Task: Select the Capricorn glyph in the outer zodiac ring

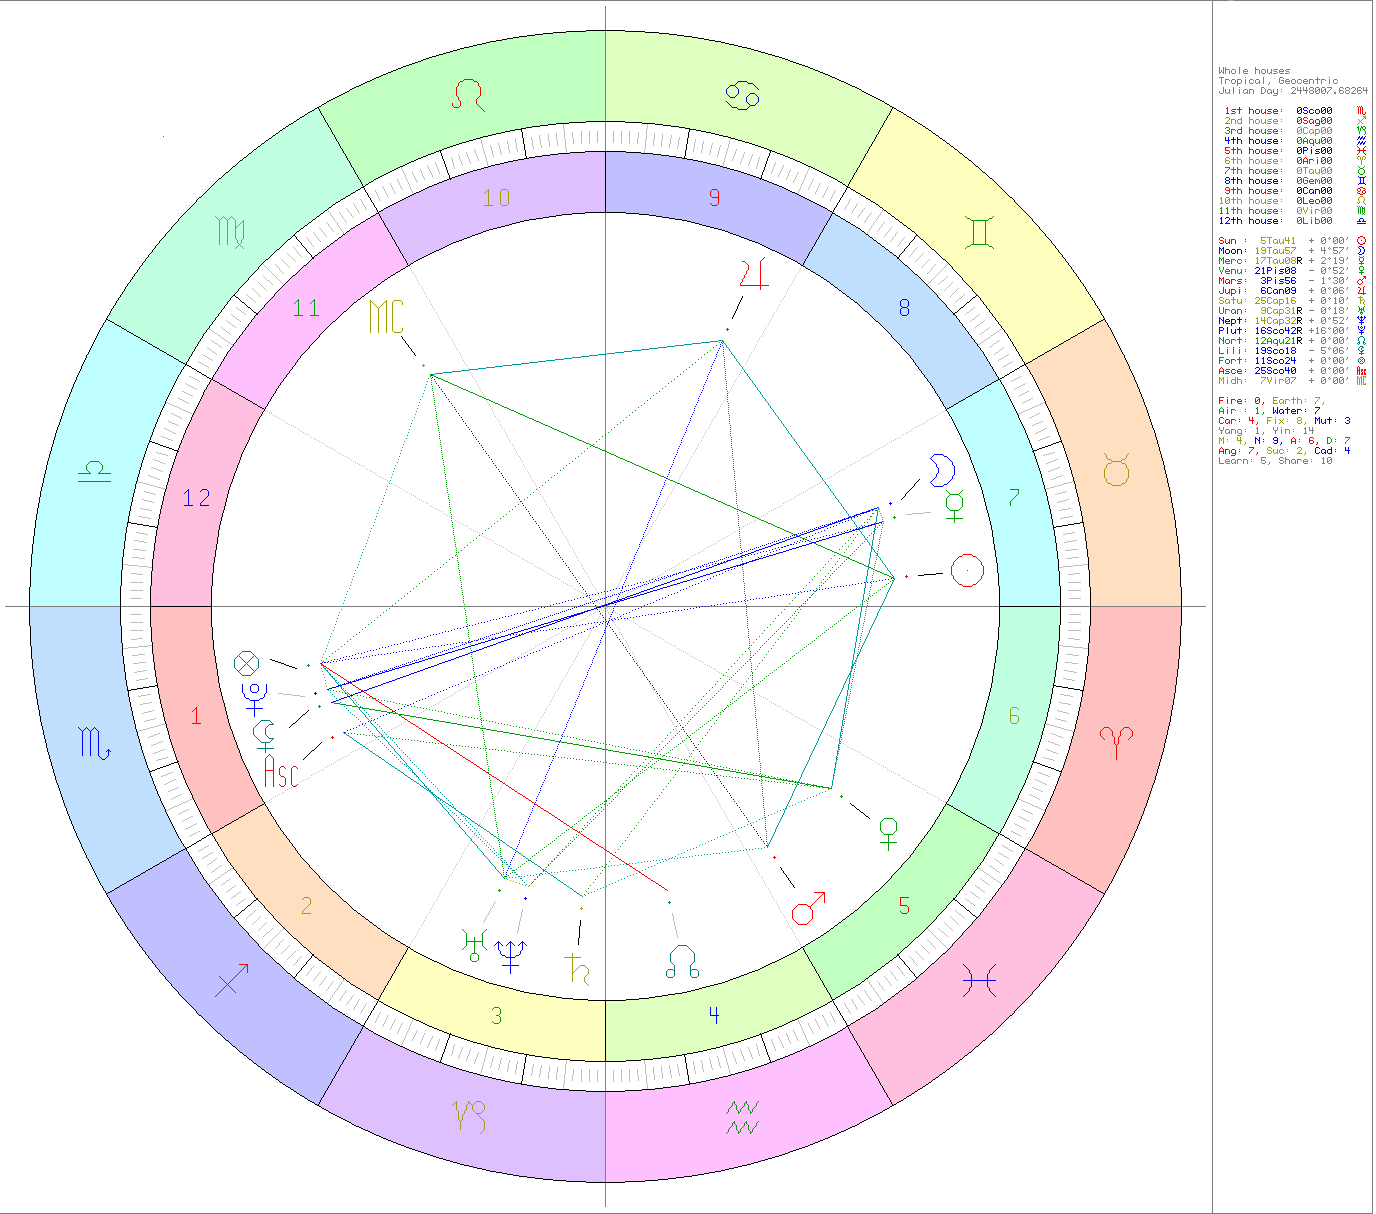Action: [x=469, y=1116]
